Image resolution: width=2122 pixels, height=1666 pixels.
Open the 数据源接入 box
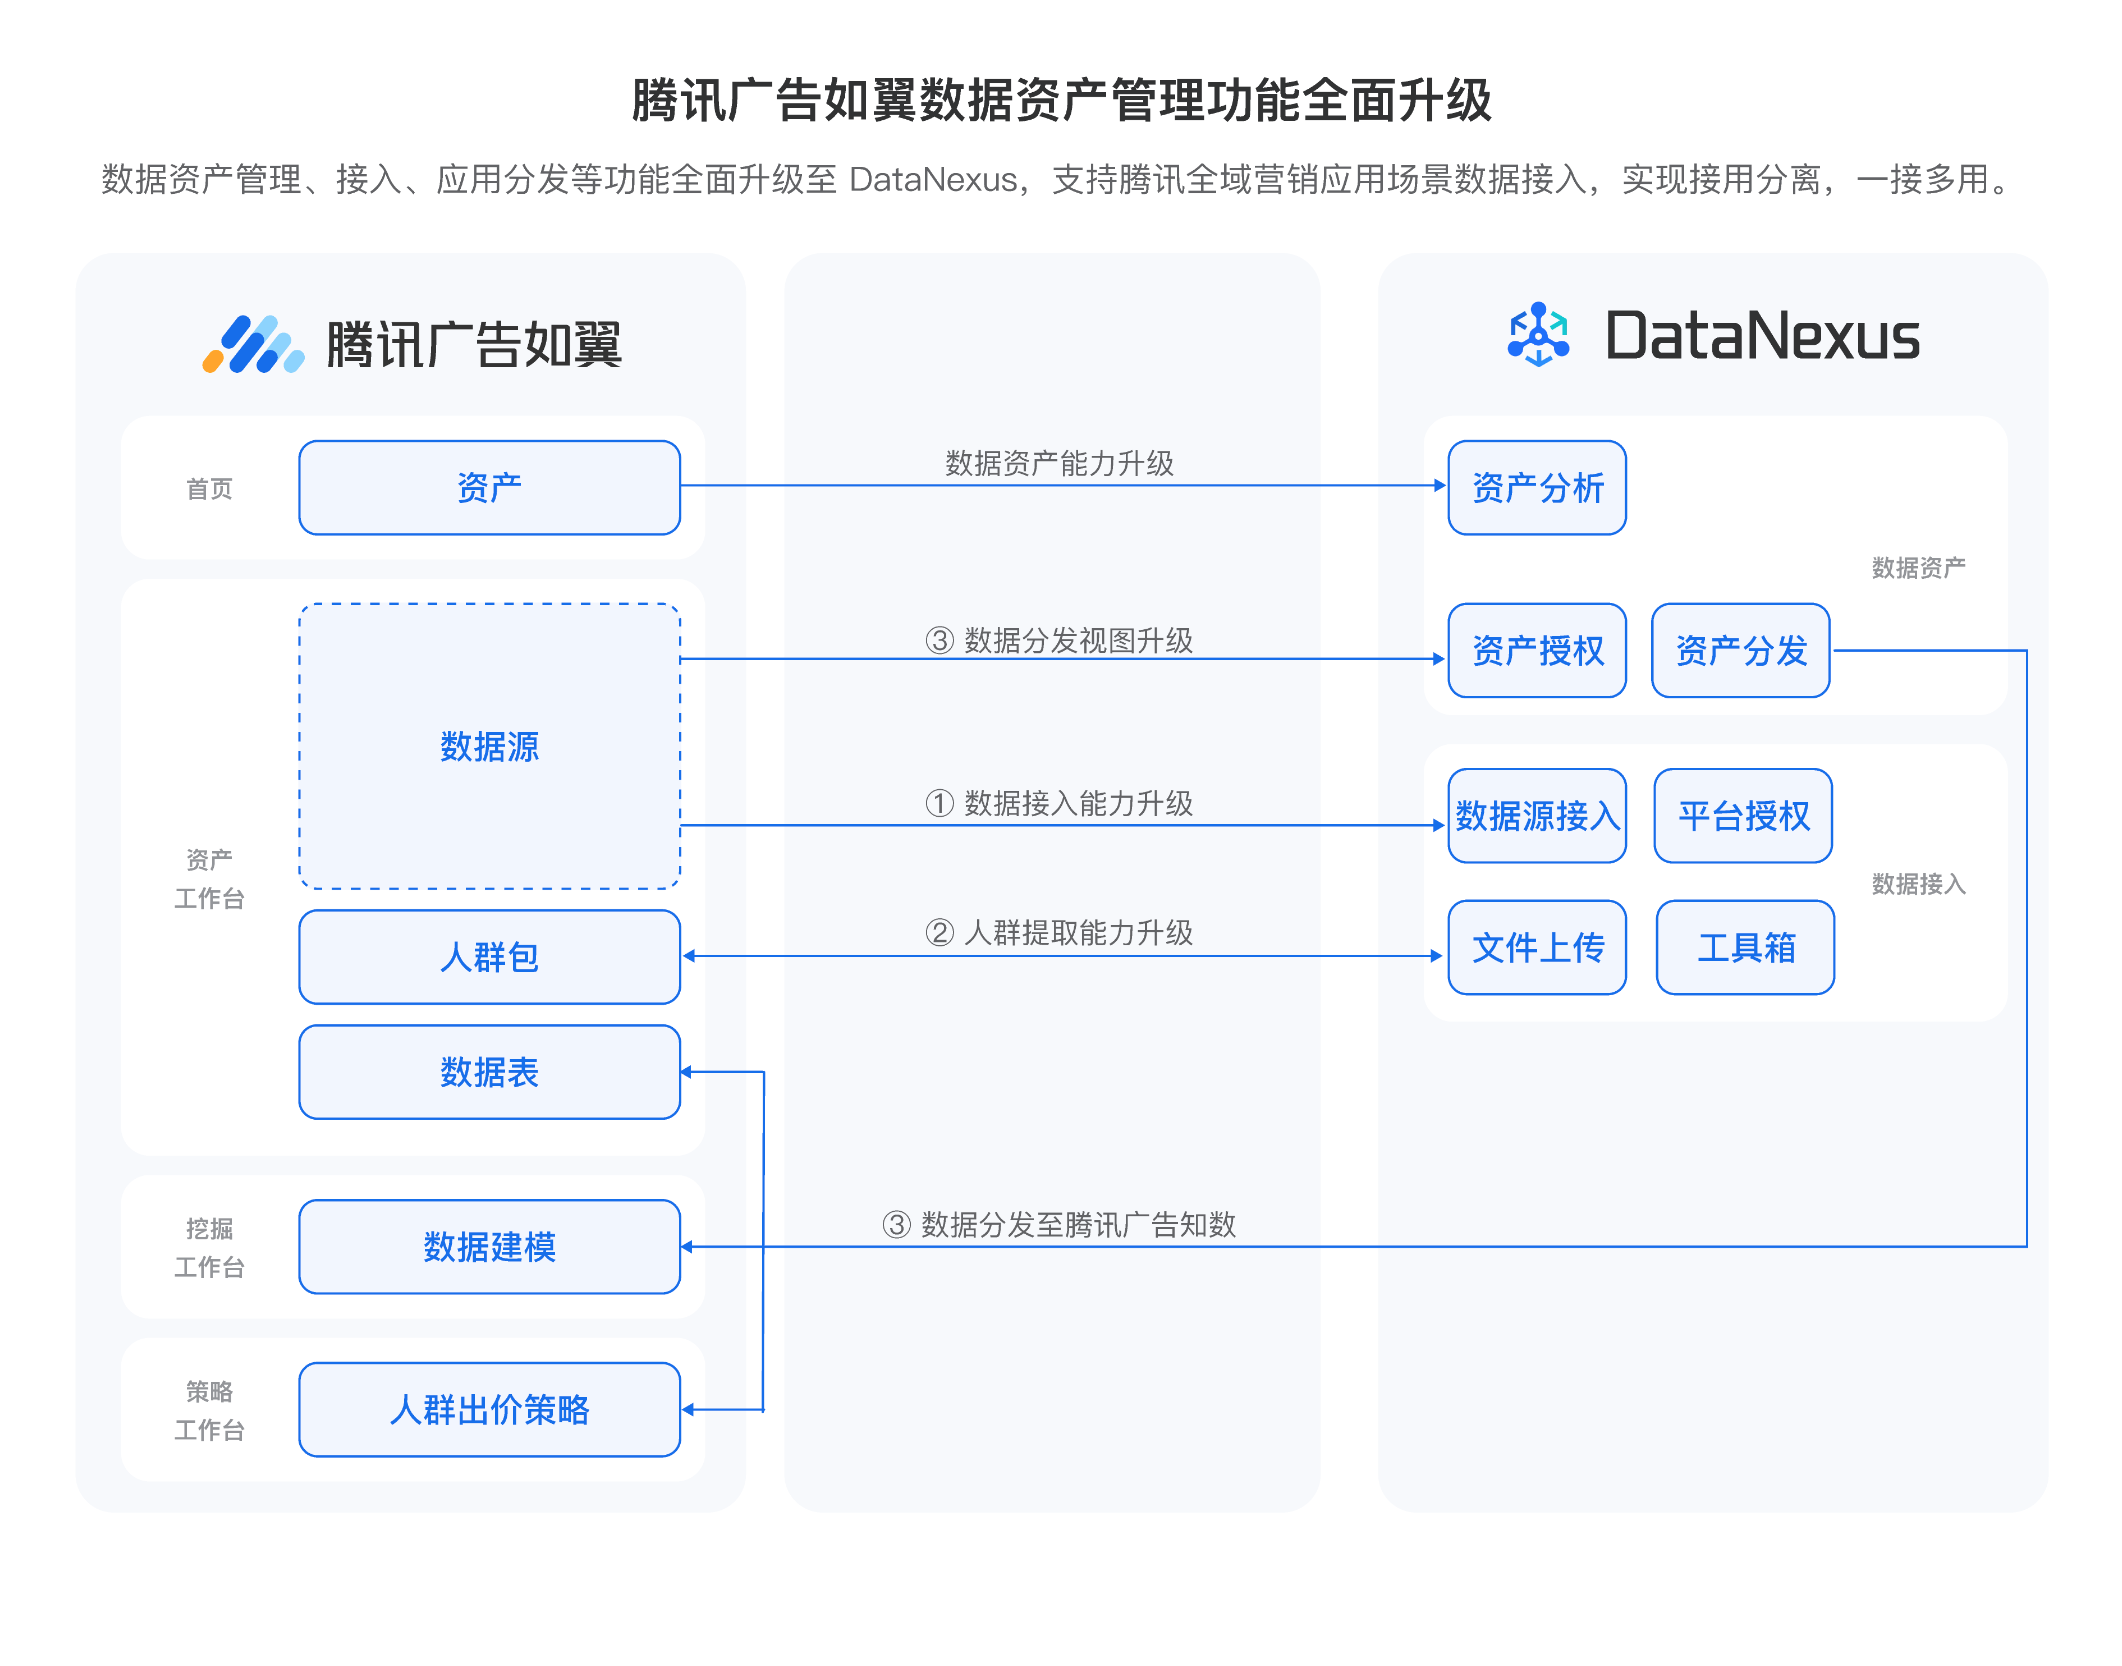click(1537, 816)
